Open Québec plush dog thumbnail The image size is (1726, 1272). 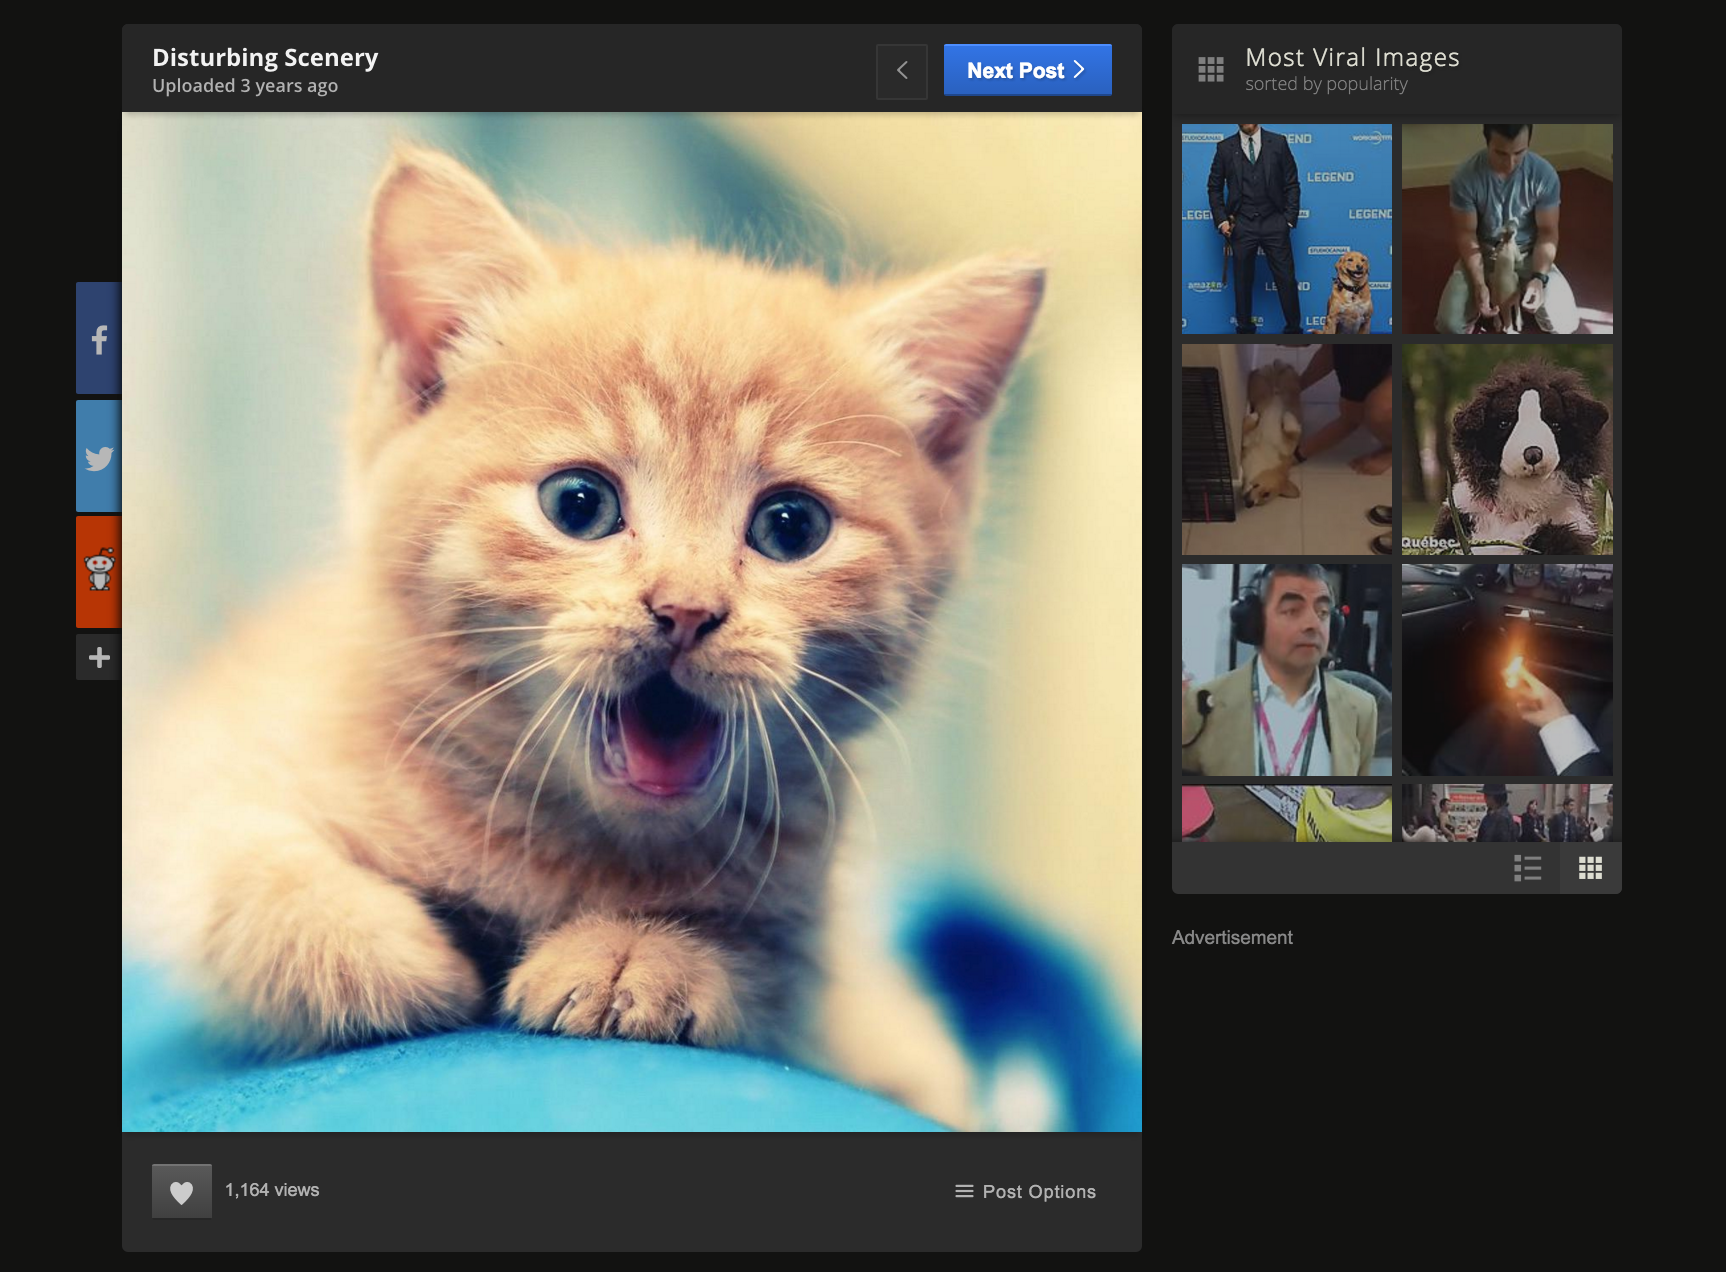(1507, 449)
